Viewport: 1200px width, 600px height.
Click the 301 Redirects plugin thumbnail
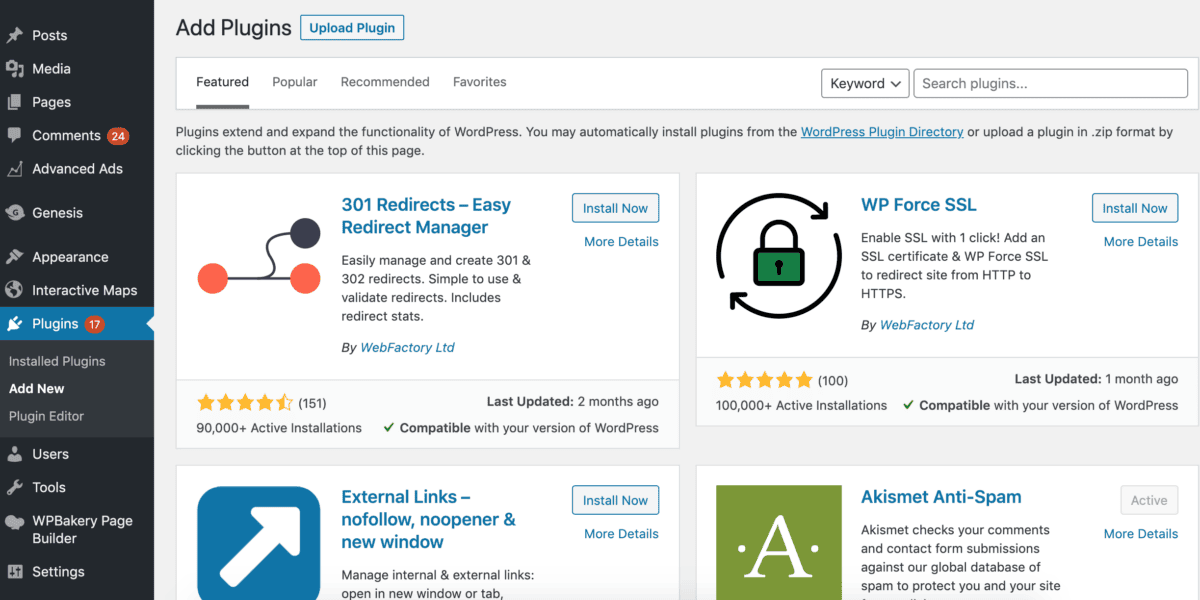tap(259, 255)
